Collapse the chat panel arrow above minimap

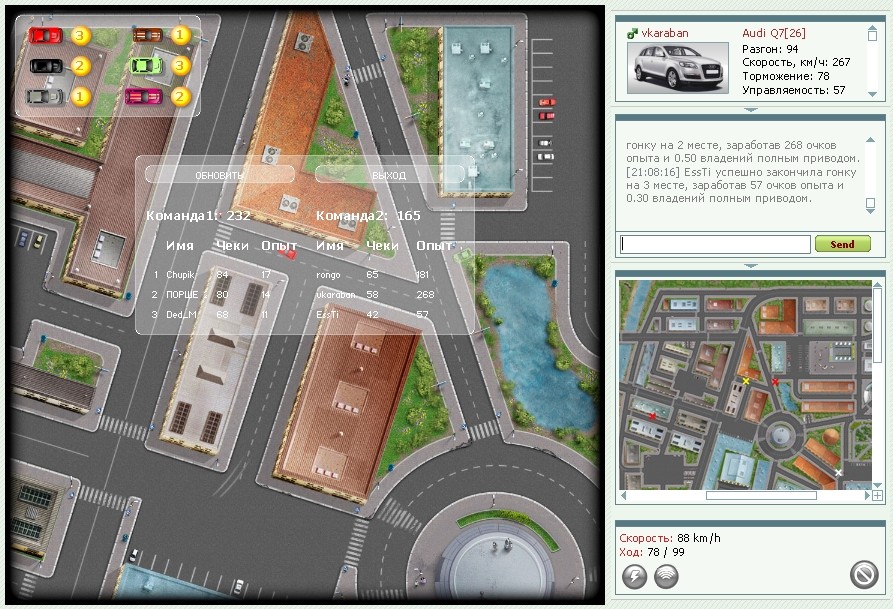751,265
